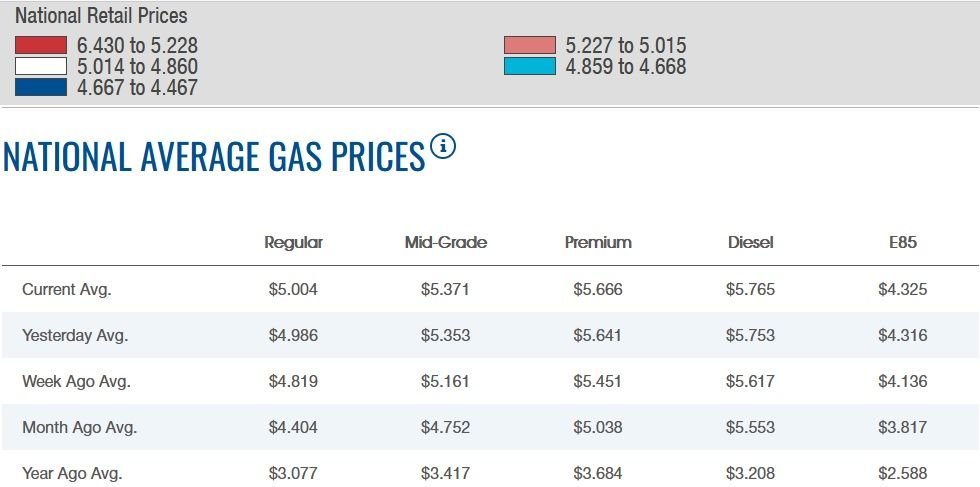
Task: Click the current Diesel price $5.765
Action: [x=750, y=290]
